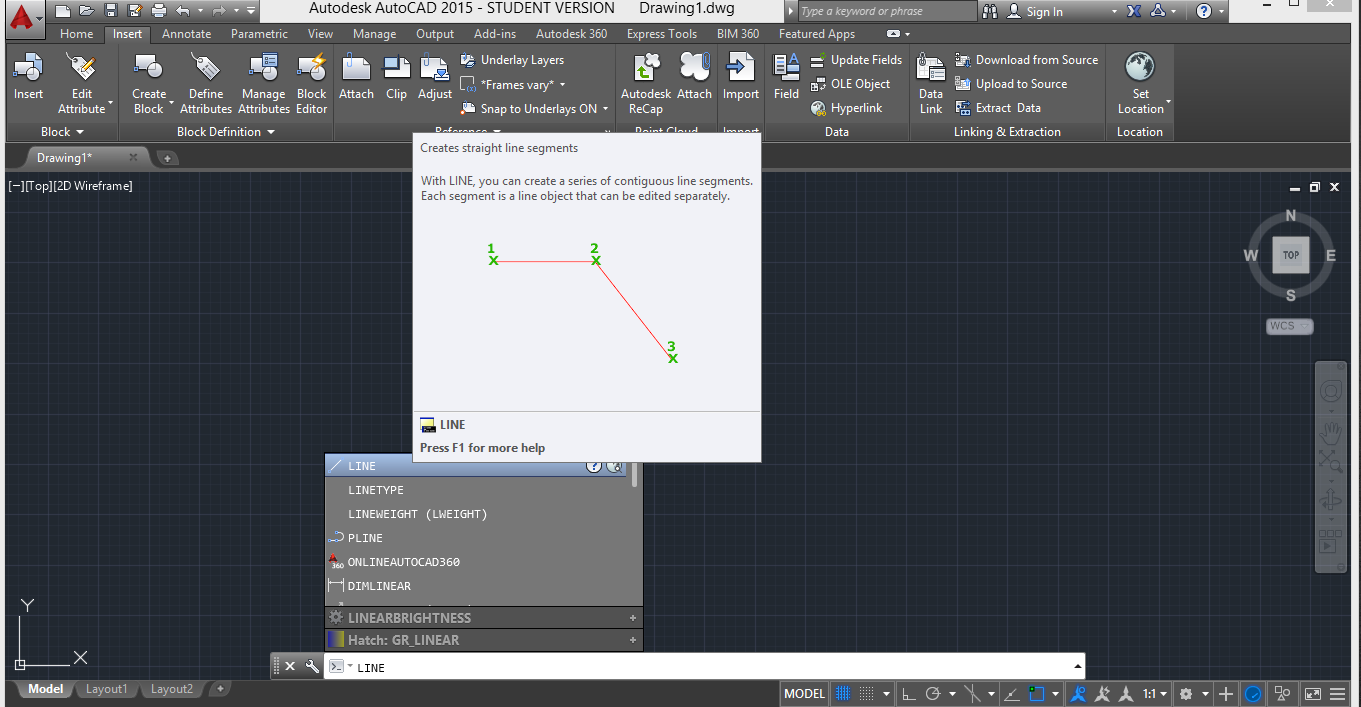Toggle 2D Object Snap
1361x707 pixels.
pyautogui.click(x=1037, y=693)
